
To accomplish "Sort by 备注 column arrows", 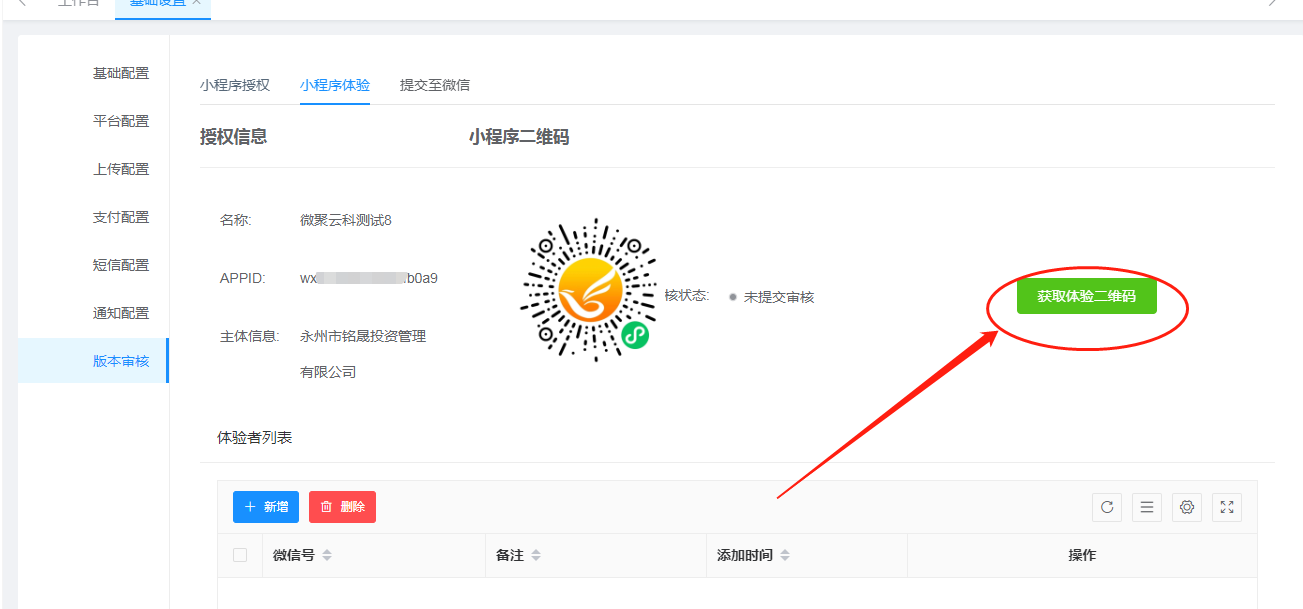I will click(x=536, y=555).
